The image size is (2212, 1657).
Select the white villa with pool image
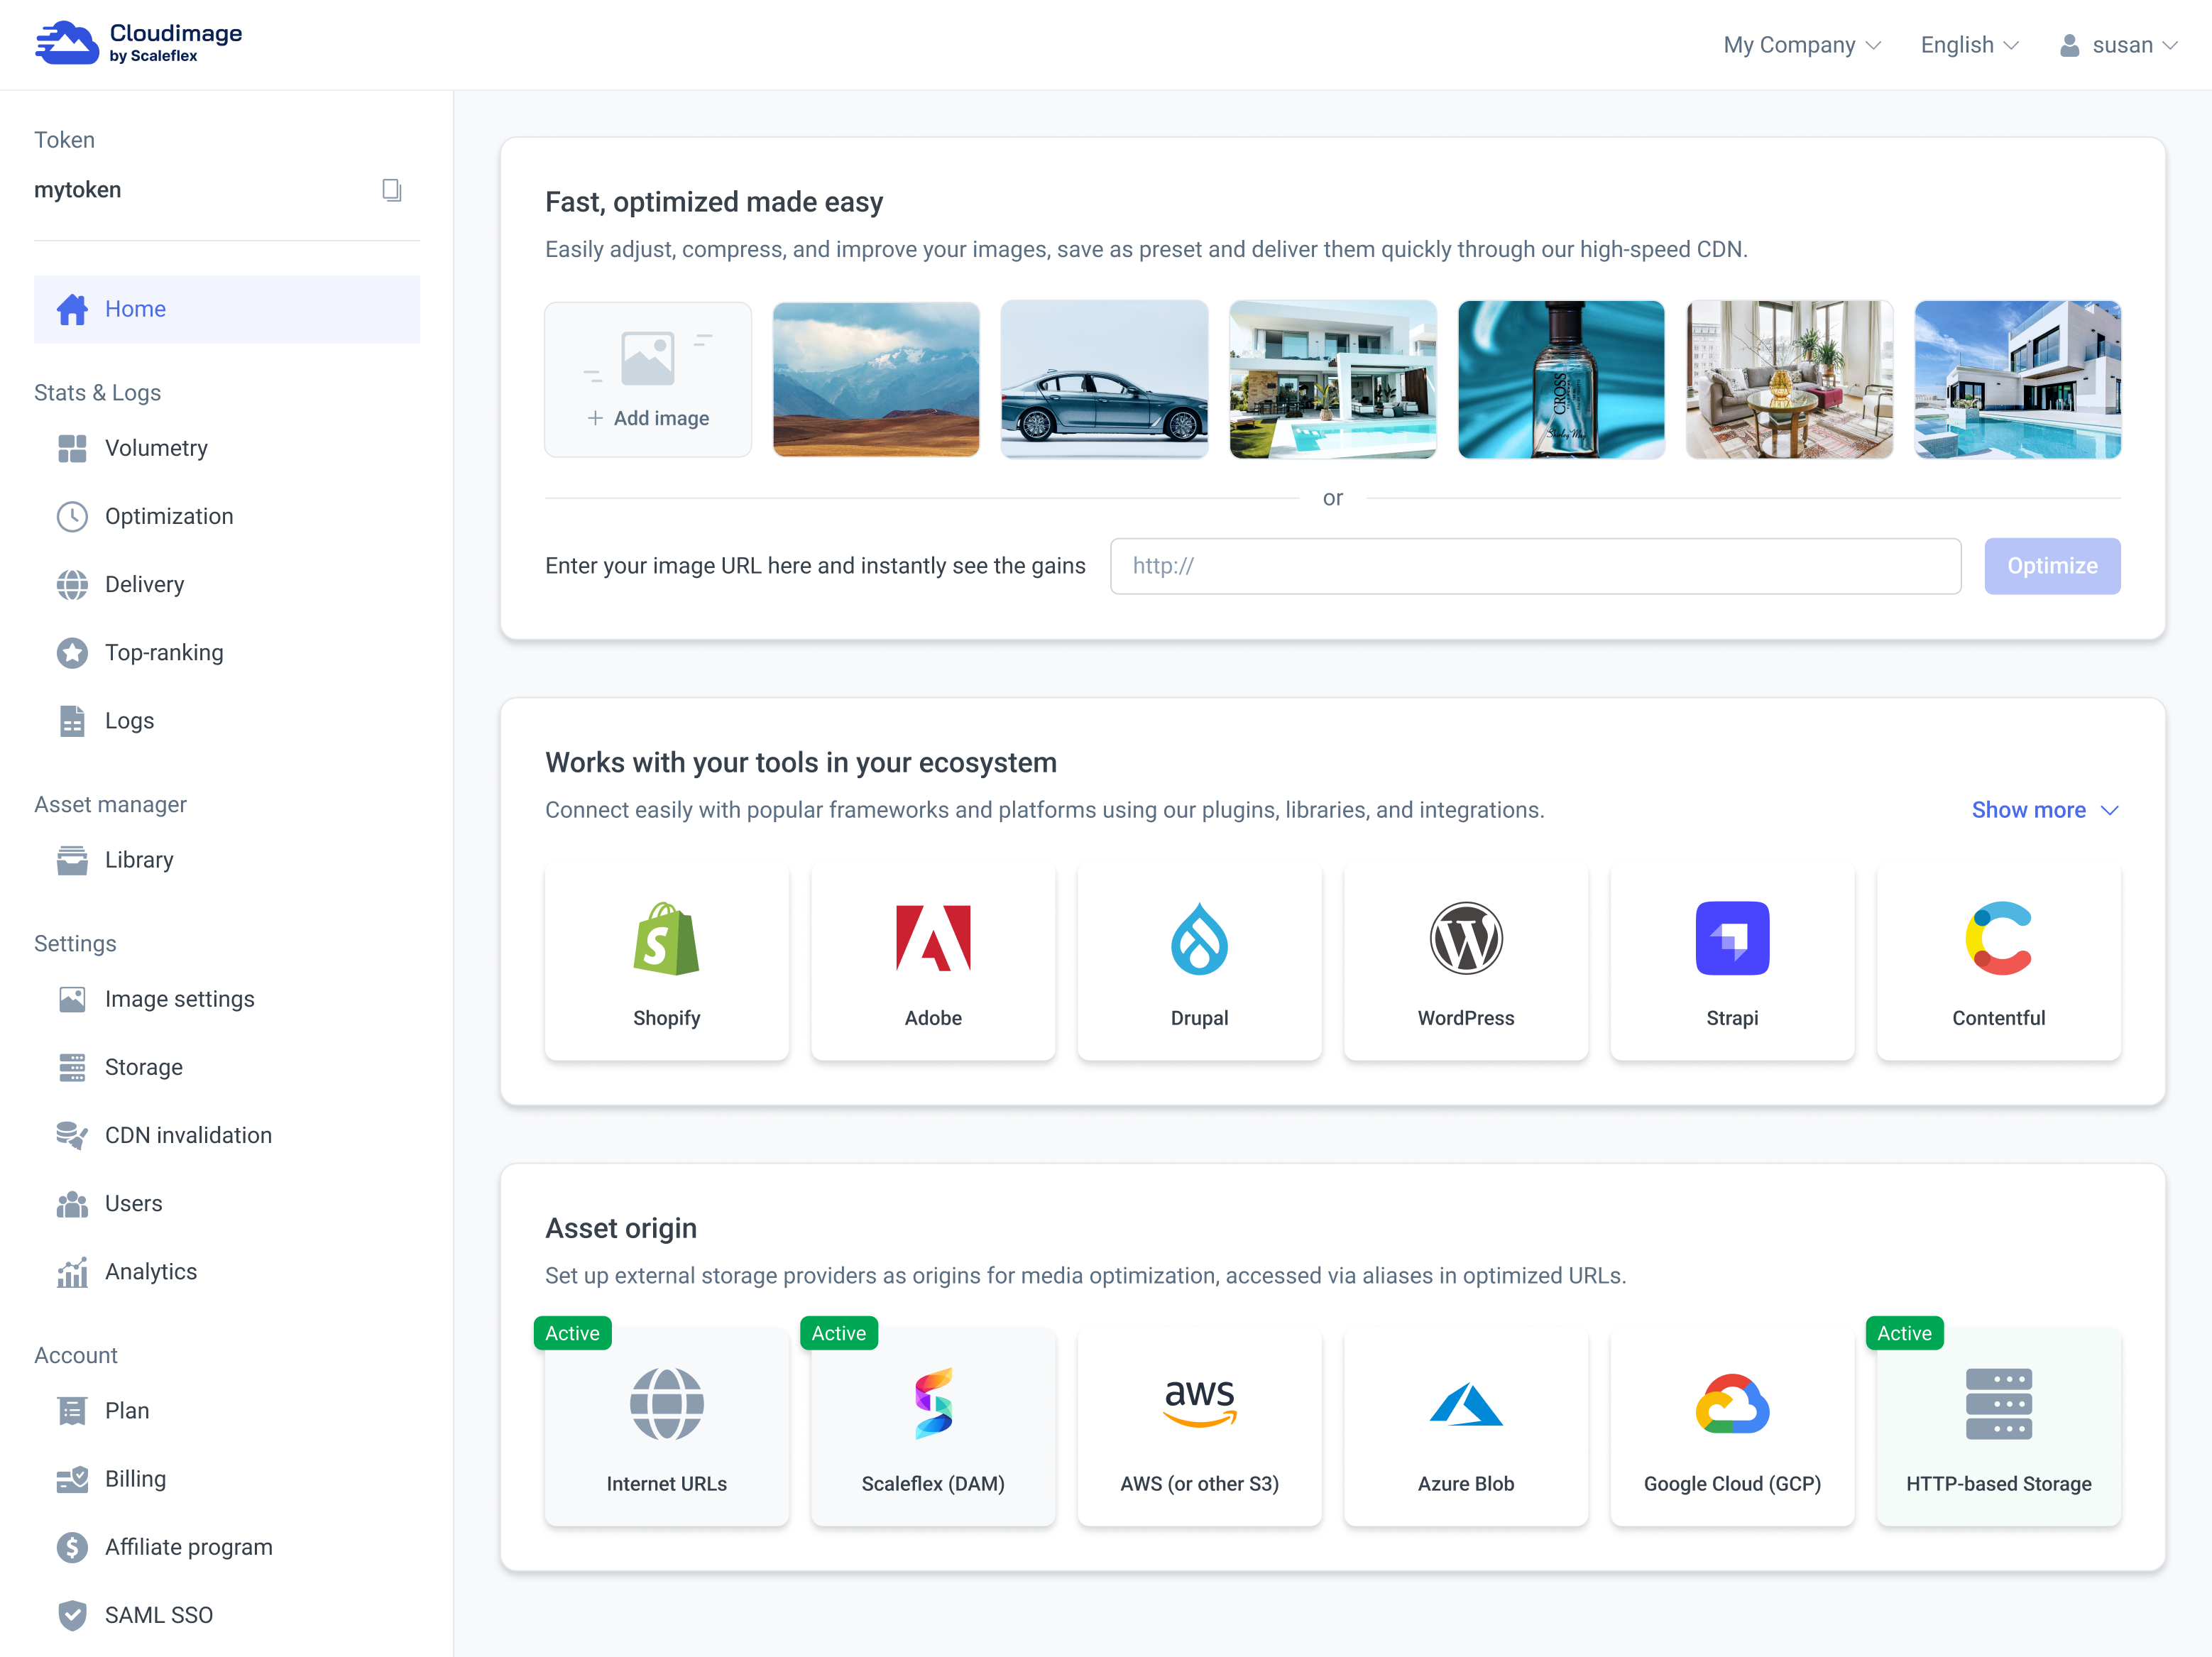[x=2017, y=380]
